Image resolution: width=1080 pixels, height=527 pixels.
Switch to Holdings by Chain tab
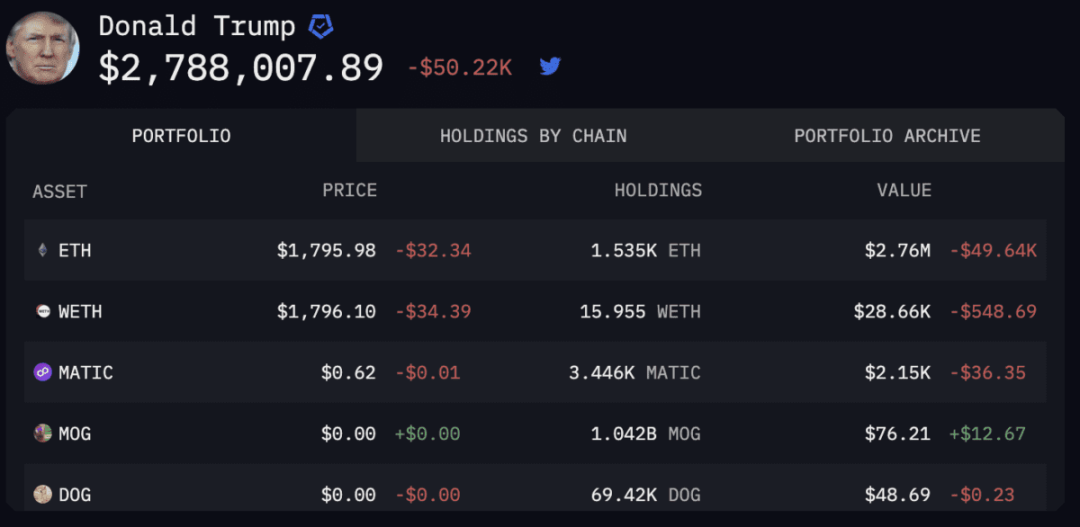pyautogui.click(x=533, y=136)
